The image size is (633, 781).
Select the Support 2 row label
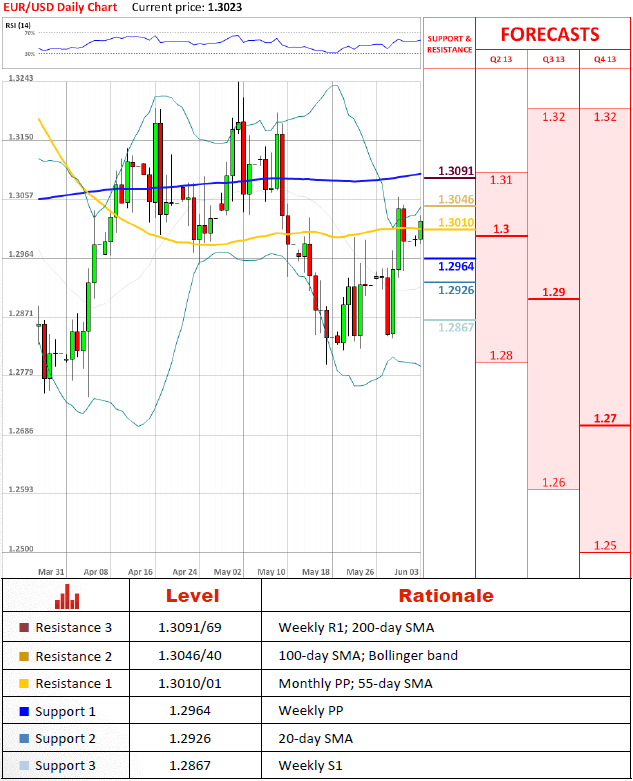point(65,738)
